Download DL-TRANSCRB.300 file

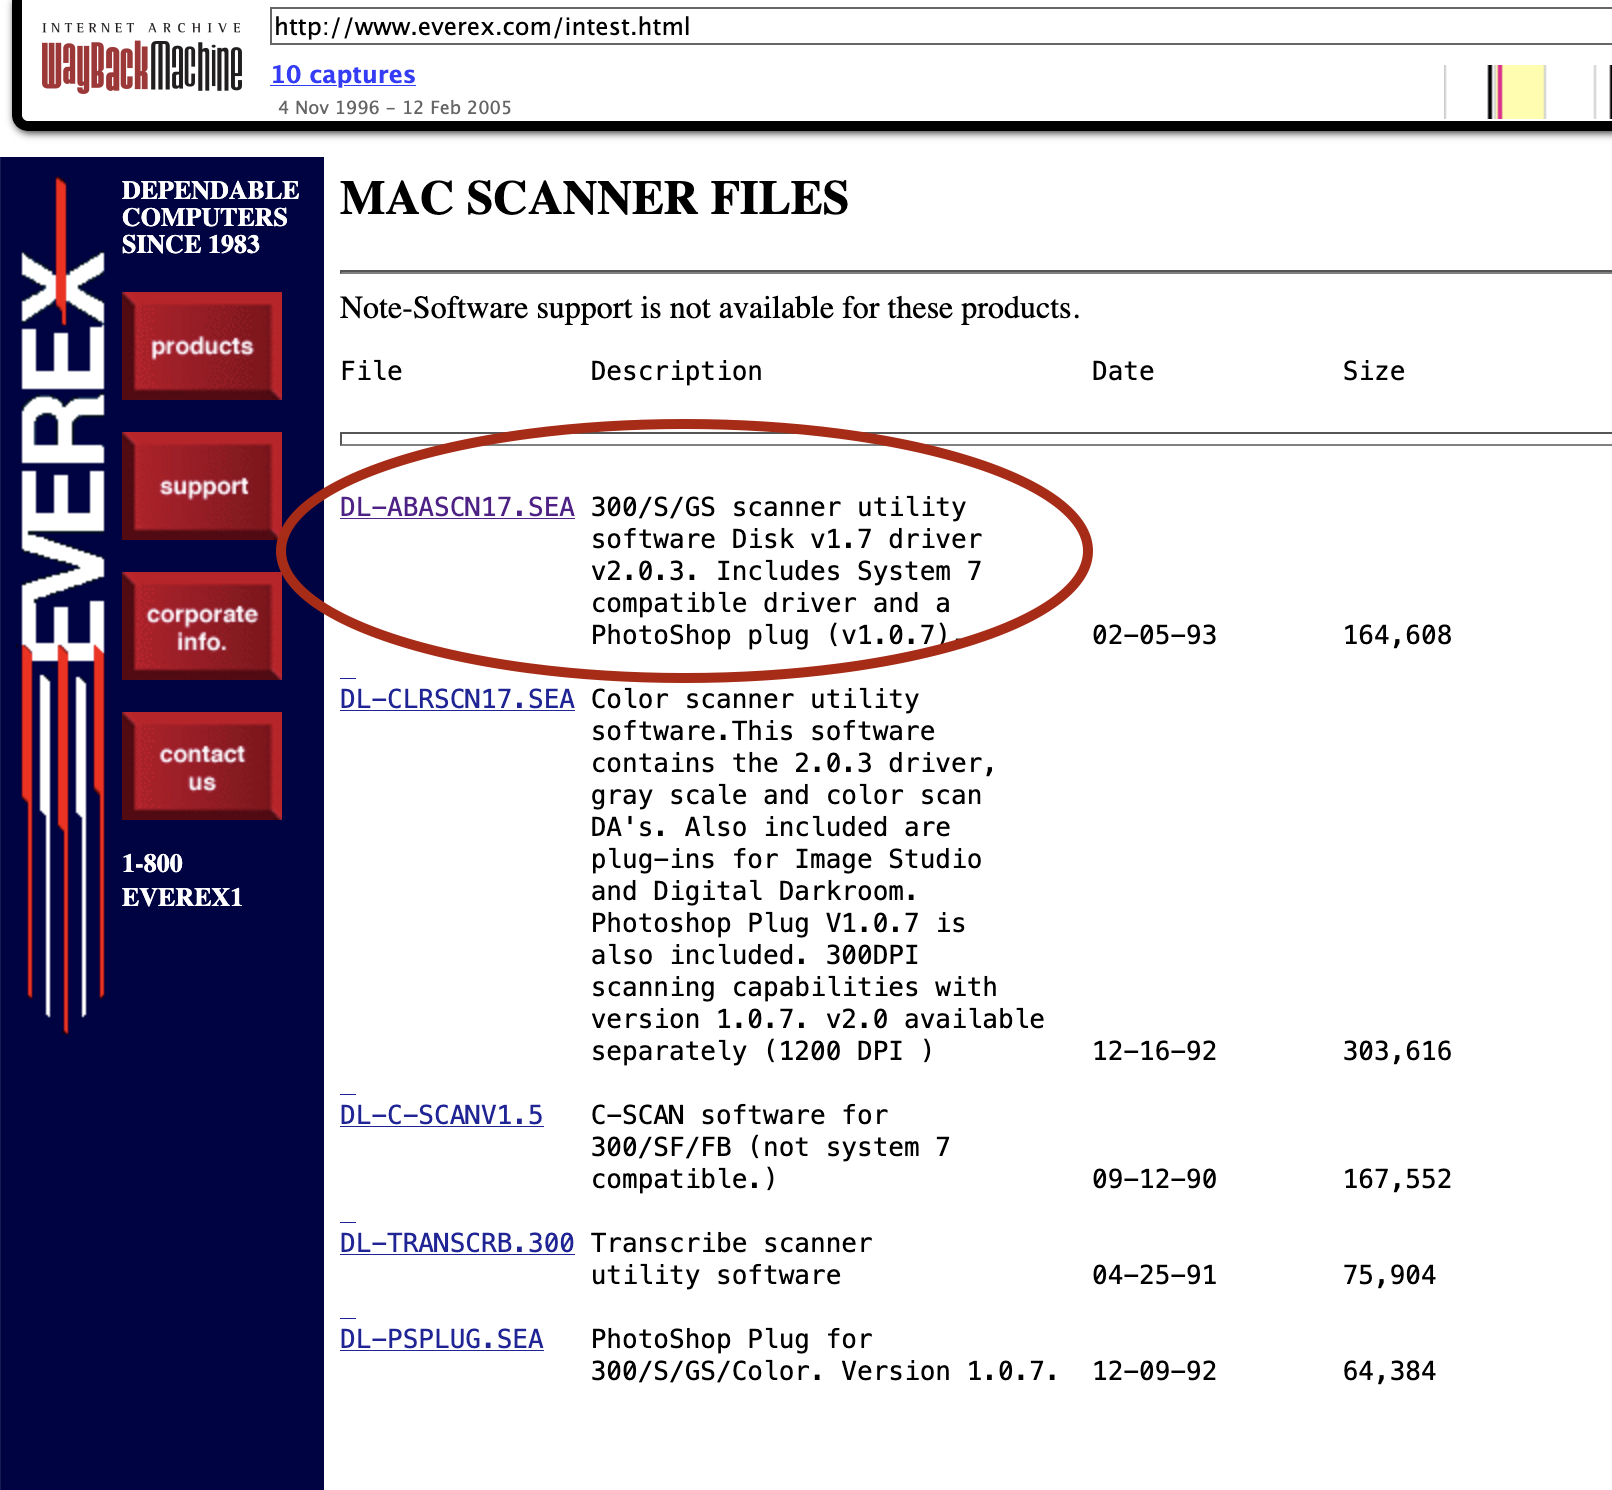pyautogui.click(x=457, y=1243)
